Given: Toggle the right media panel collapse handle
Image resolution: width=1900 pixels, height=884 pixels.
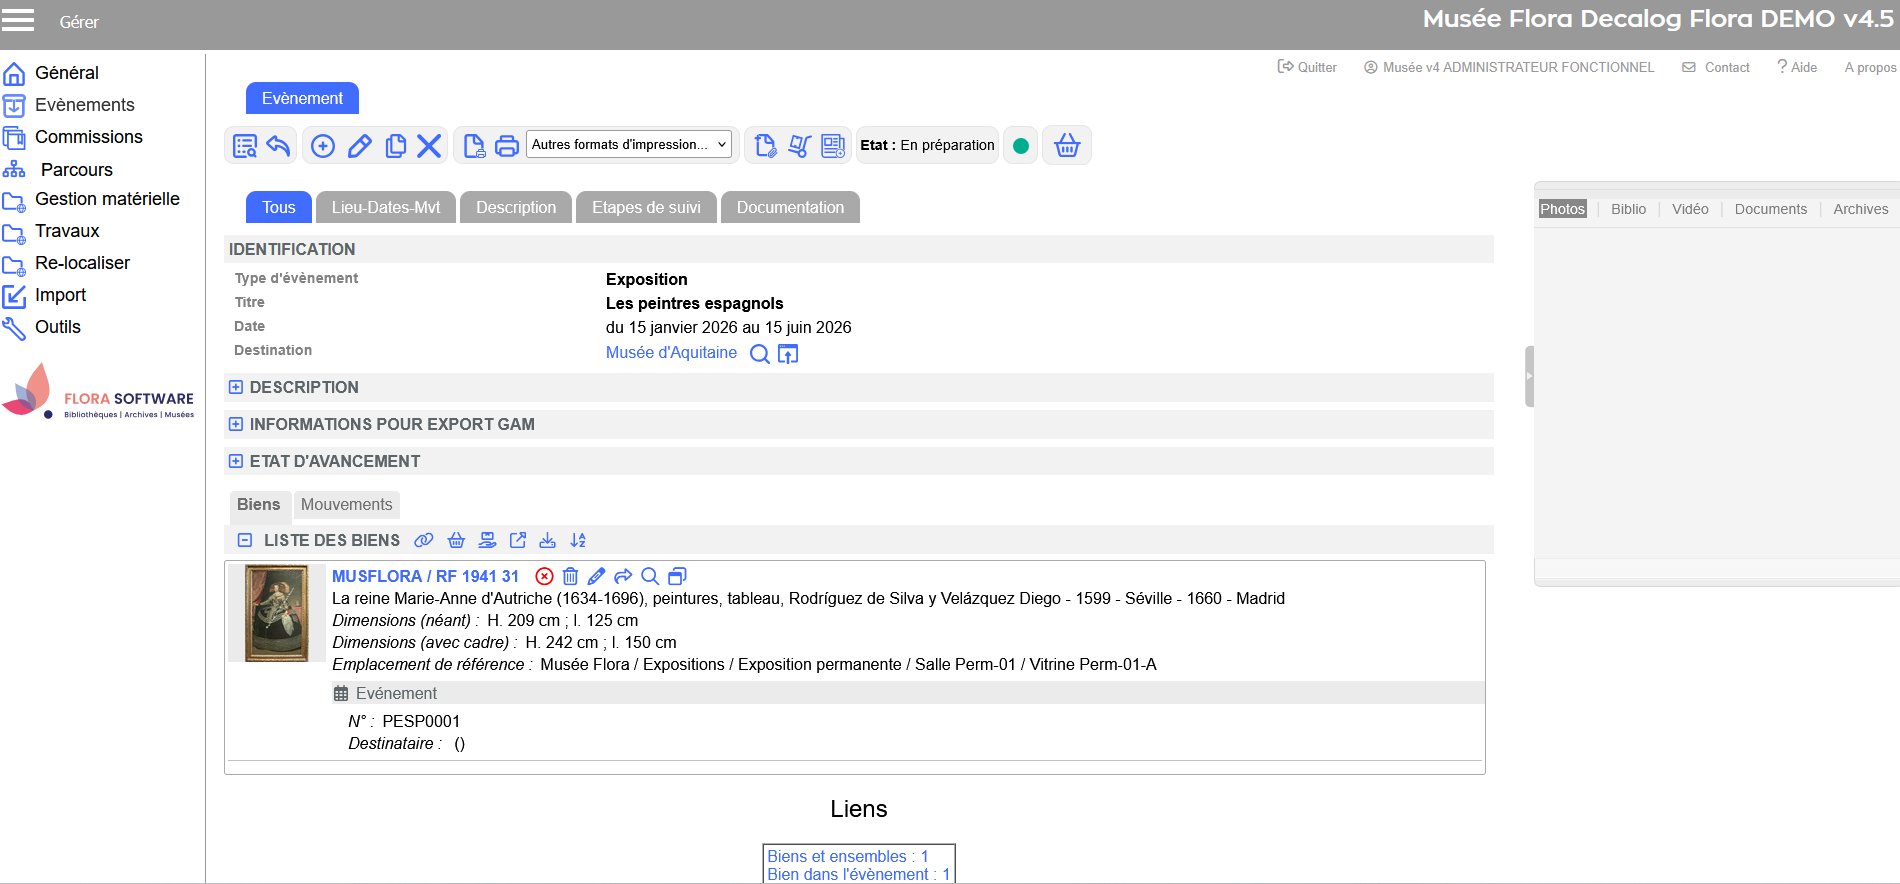Looking at the screenshot, I should [1529, 376].
